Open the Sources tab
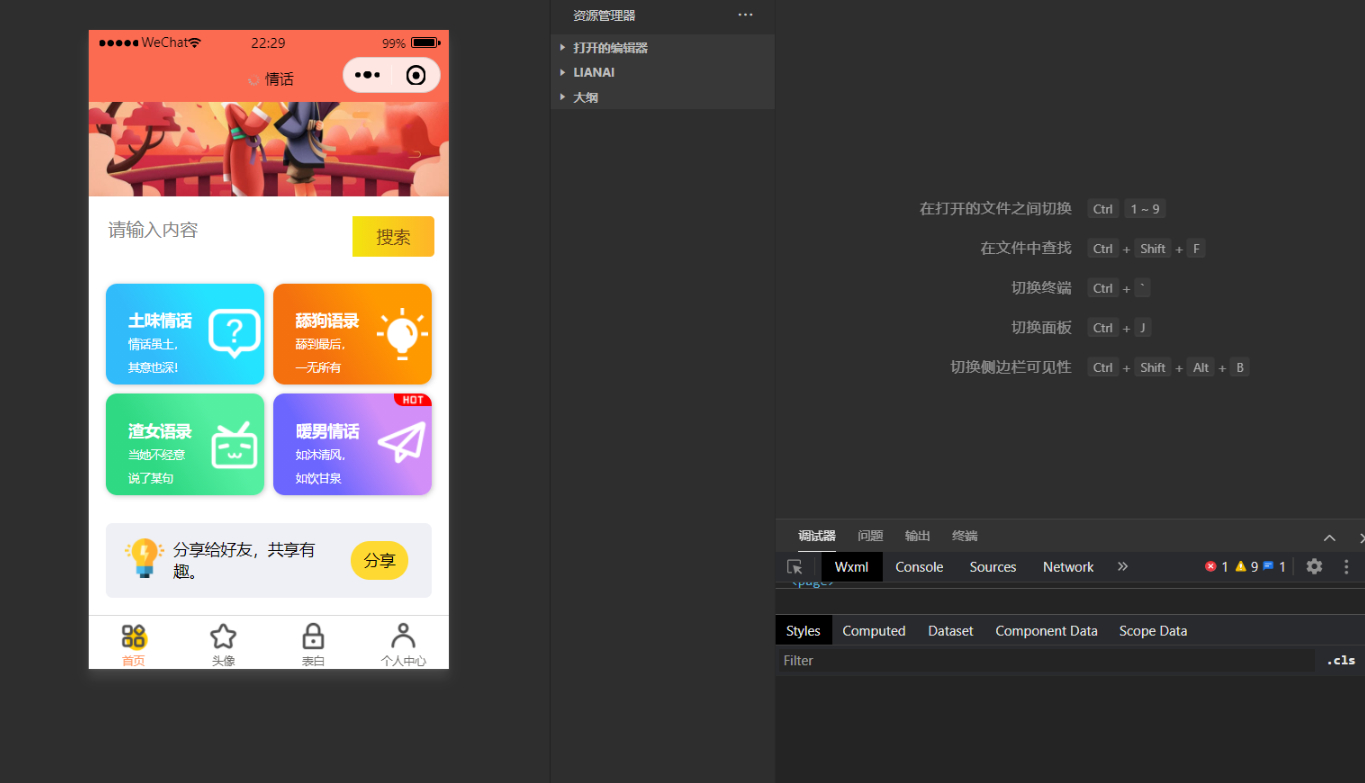This screenshot has height=783, width=1365. coord(993,567)
